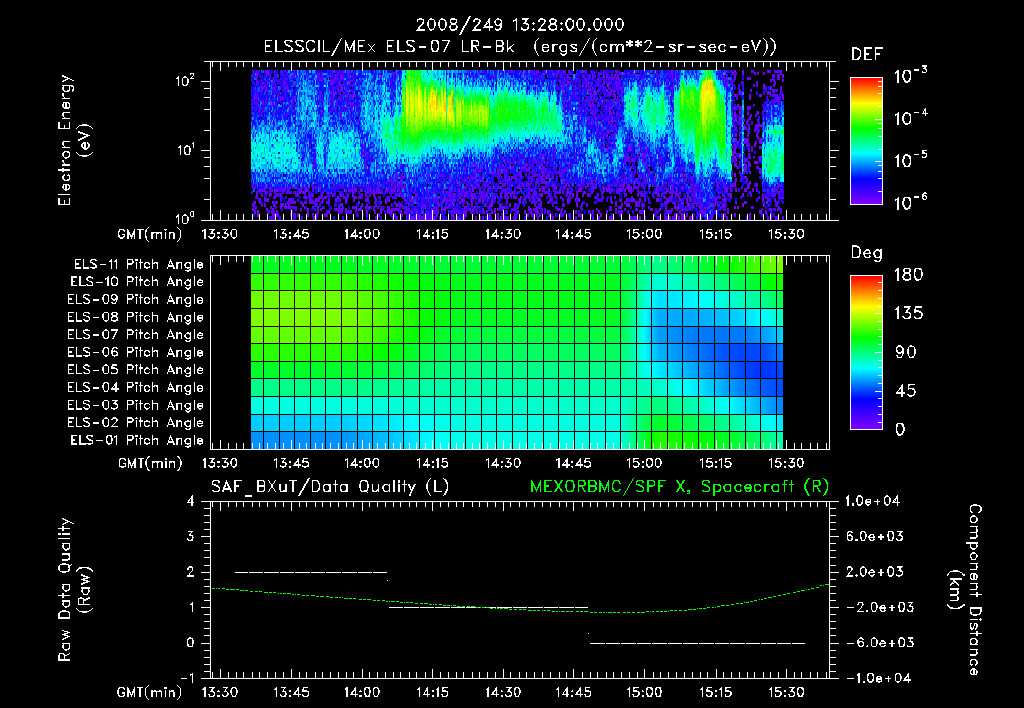This screenshot has height=708, width=1024.
Task: Select the ELSSCIL/MEx ELS-07 LR-Bk spectrogram title
Action: 520,47
